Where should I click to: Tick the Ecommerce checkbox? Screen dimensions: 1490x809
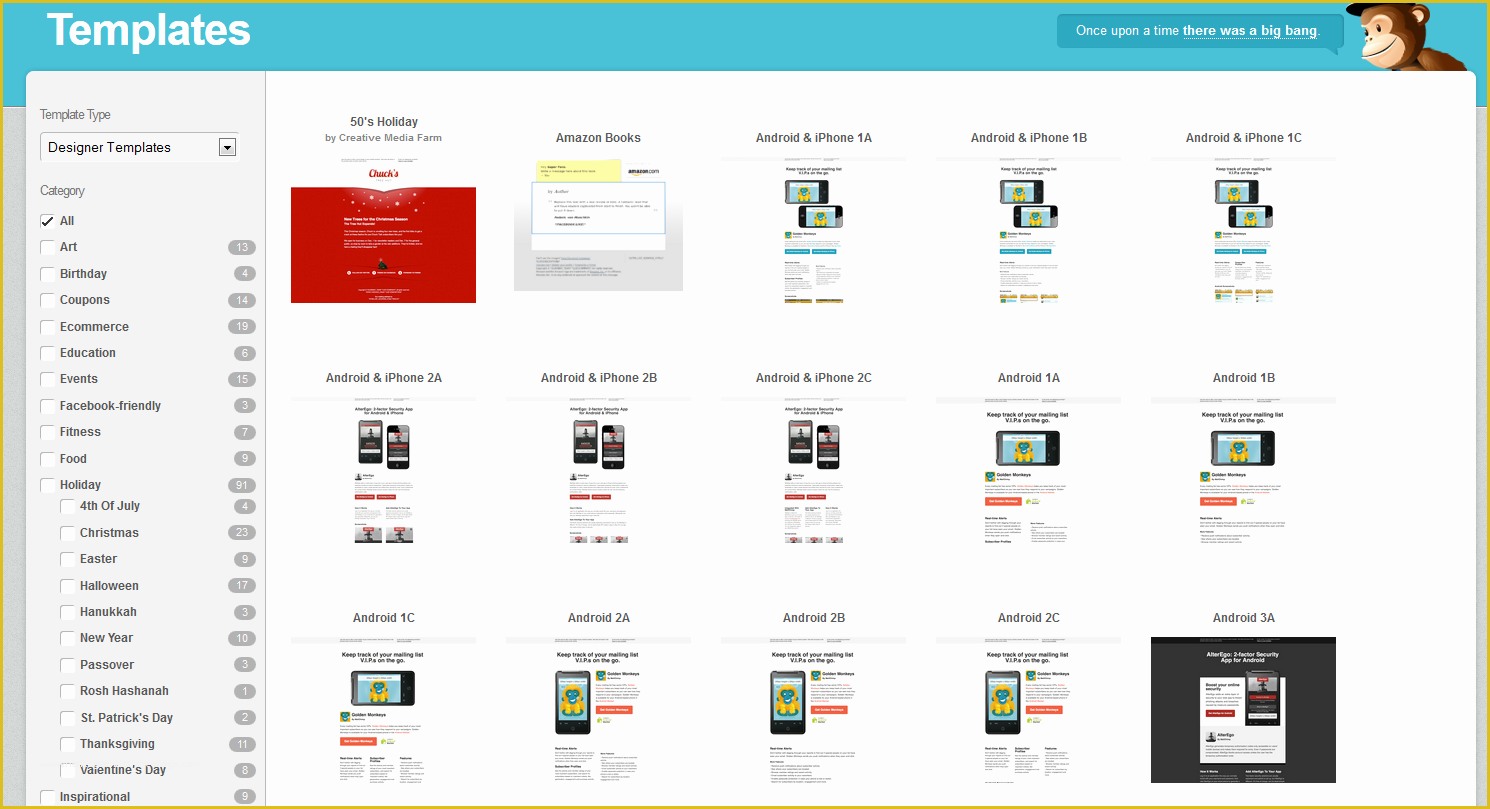click(47, 327)
